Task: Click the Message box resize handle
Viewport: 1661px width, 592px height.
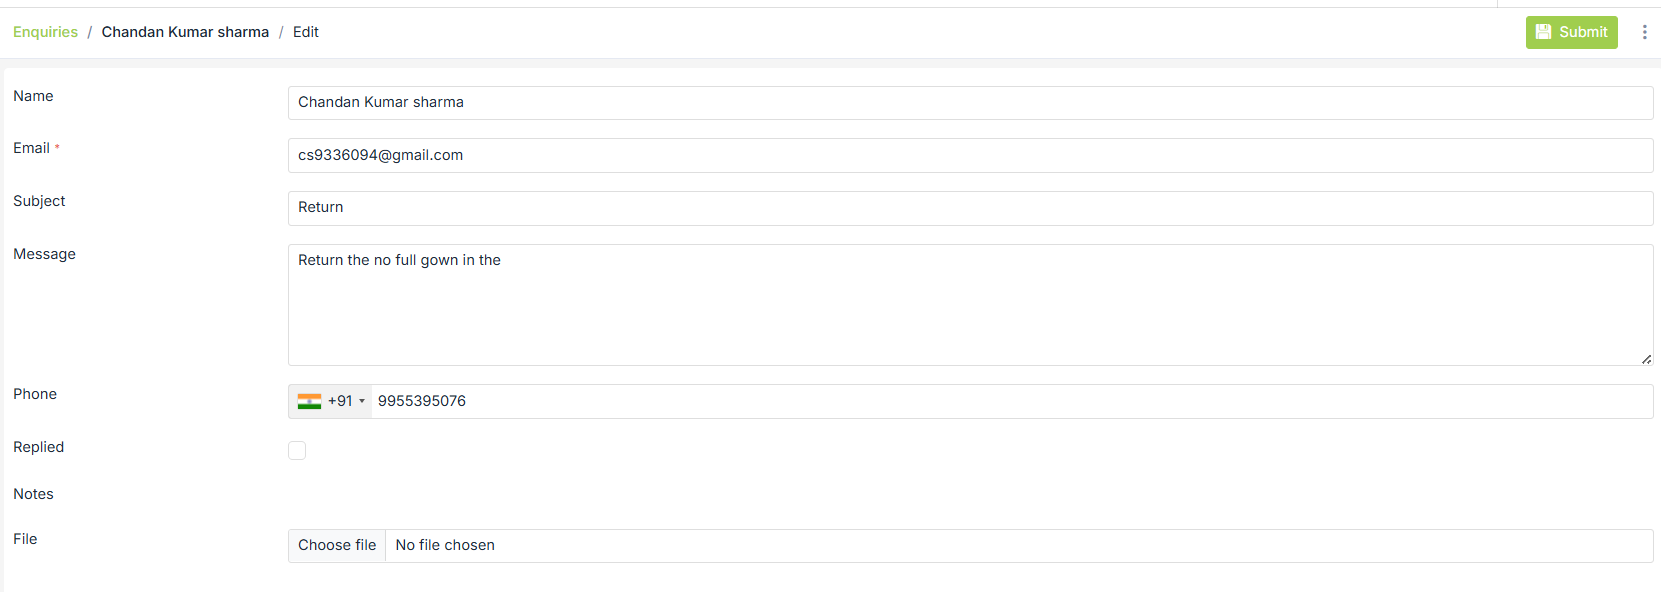Action: (1646, 359)
